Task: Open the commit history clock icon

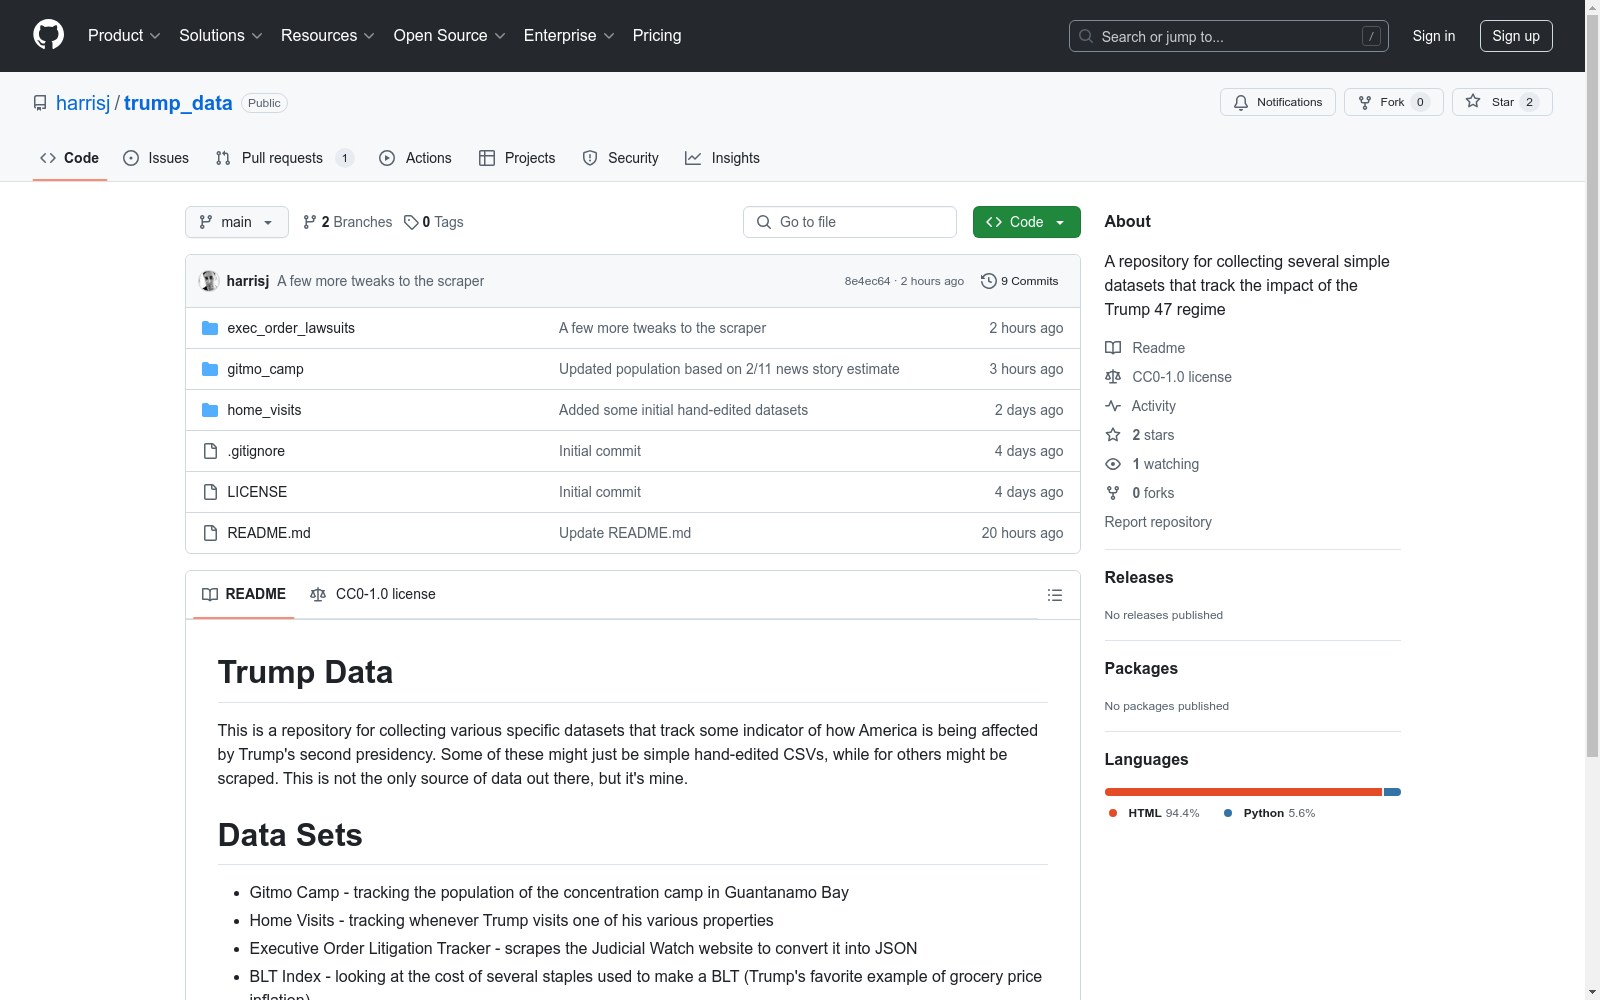Action: (x=989, y=281)
